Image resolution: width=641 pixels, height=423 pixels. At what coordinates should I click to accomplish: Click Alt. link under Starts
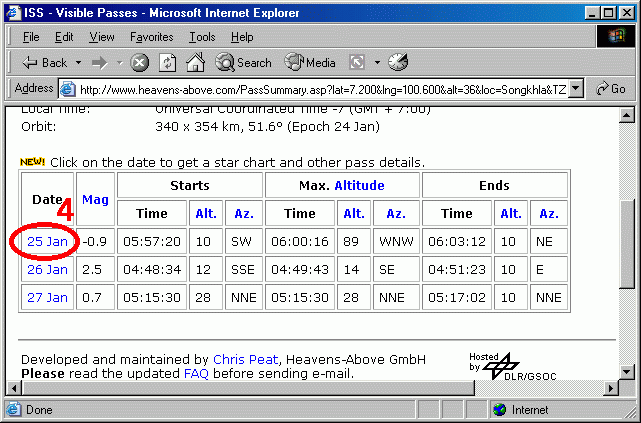click(206, 214)
